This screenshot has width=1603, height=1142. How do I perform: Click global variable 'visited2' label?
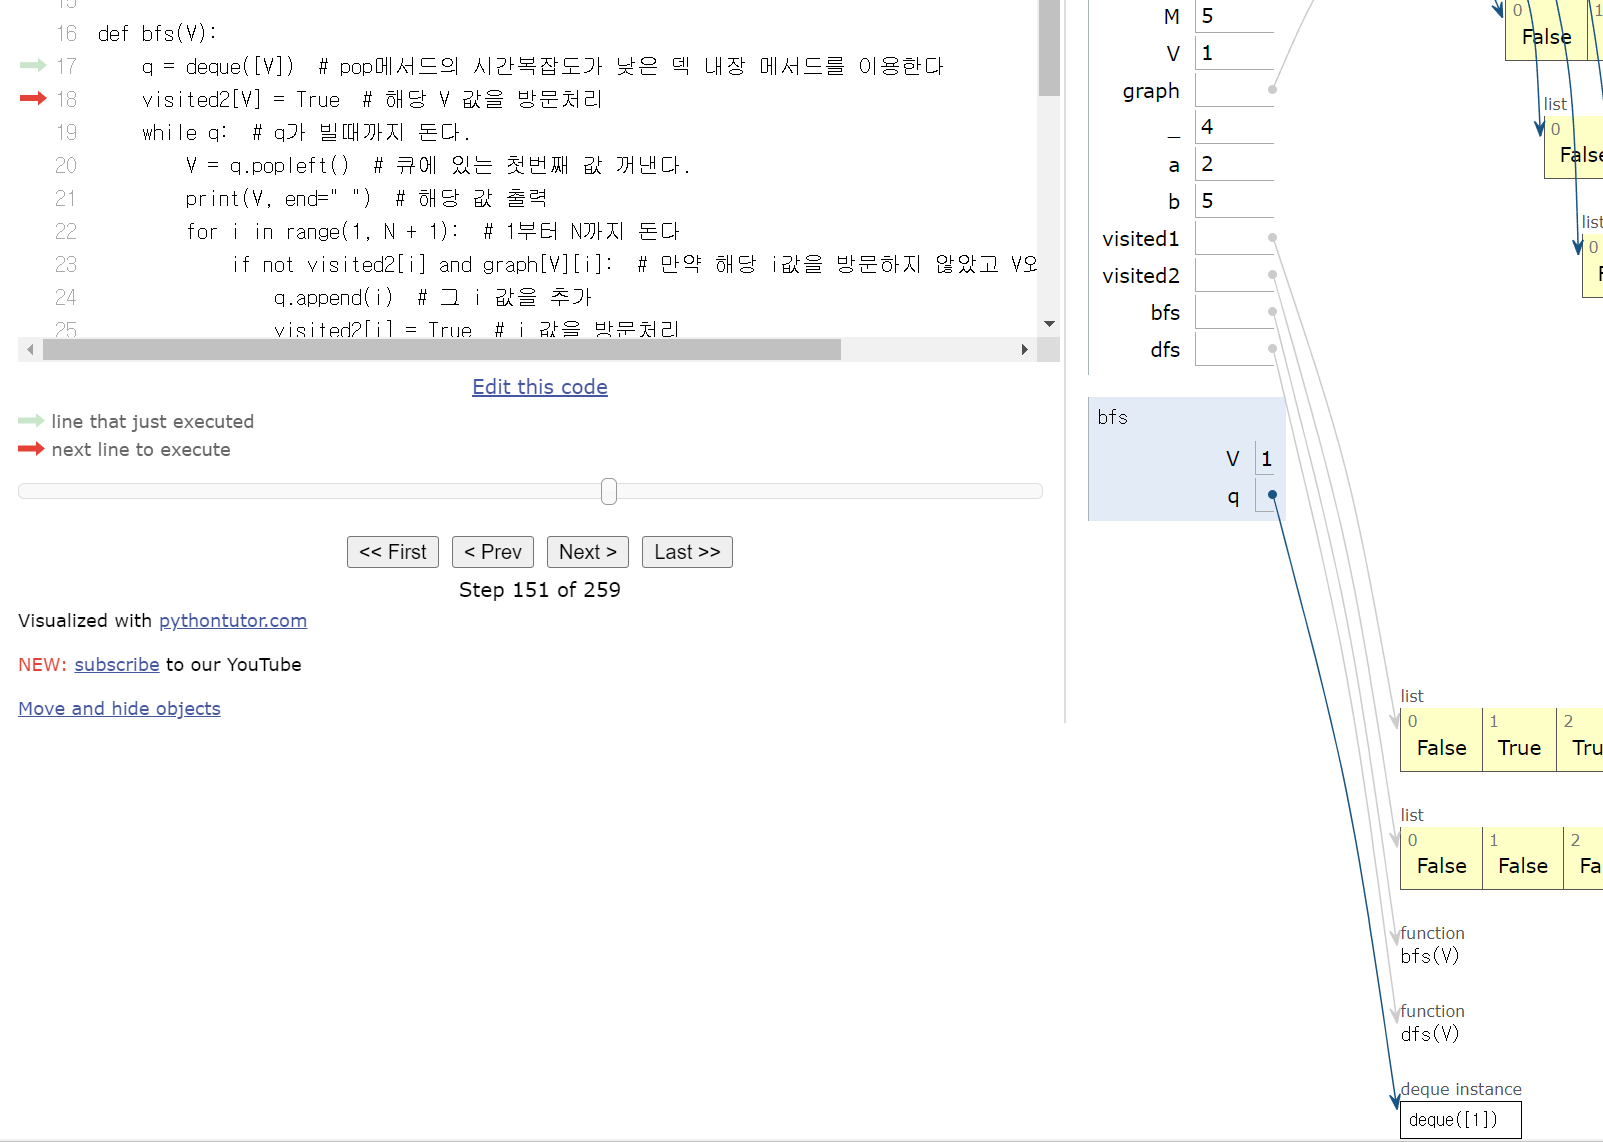click(1141, 275)
